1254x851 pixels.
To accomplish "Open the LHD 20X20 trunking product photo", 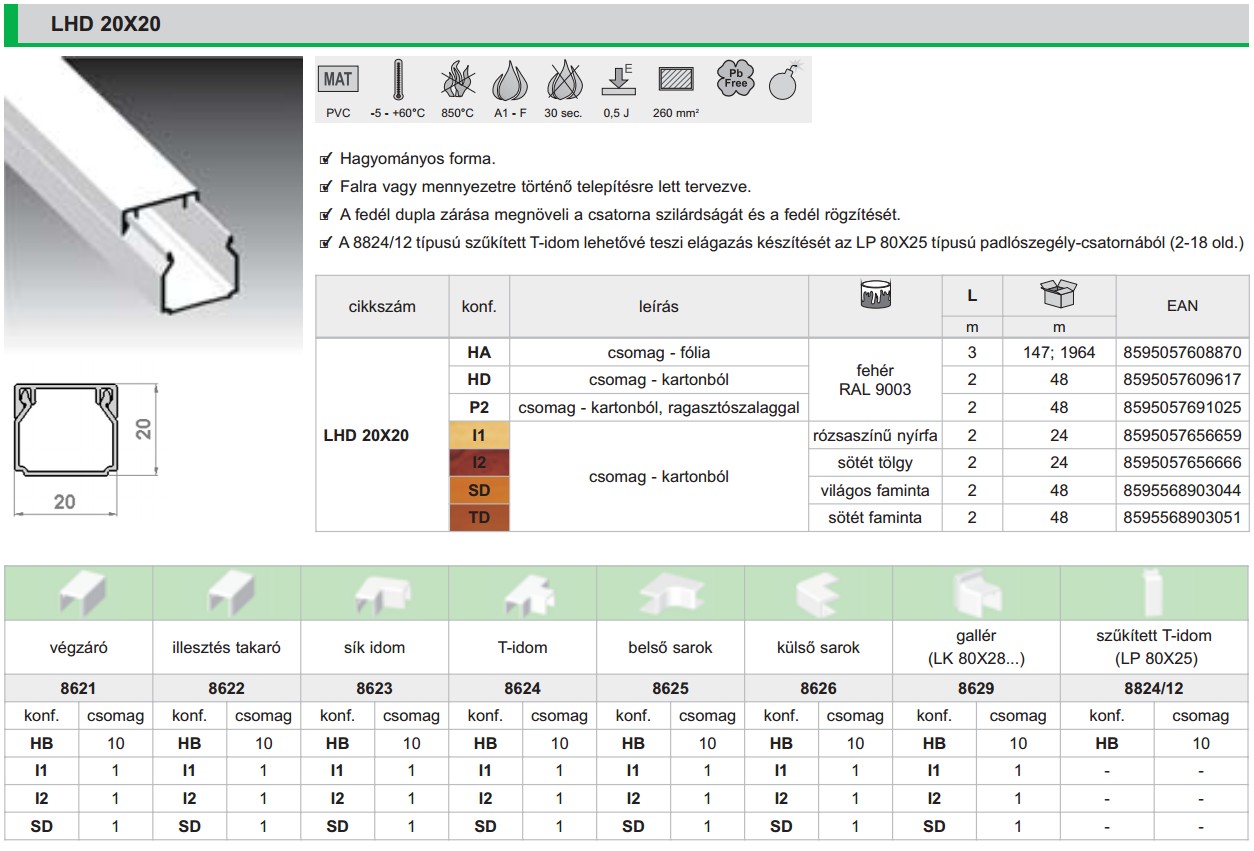I will click(x=154, y=205).
